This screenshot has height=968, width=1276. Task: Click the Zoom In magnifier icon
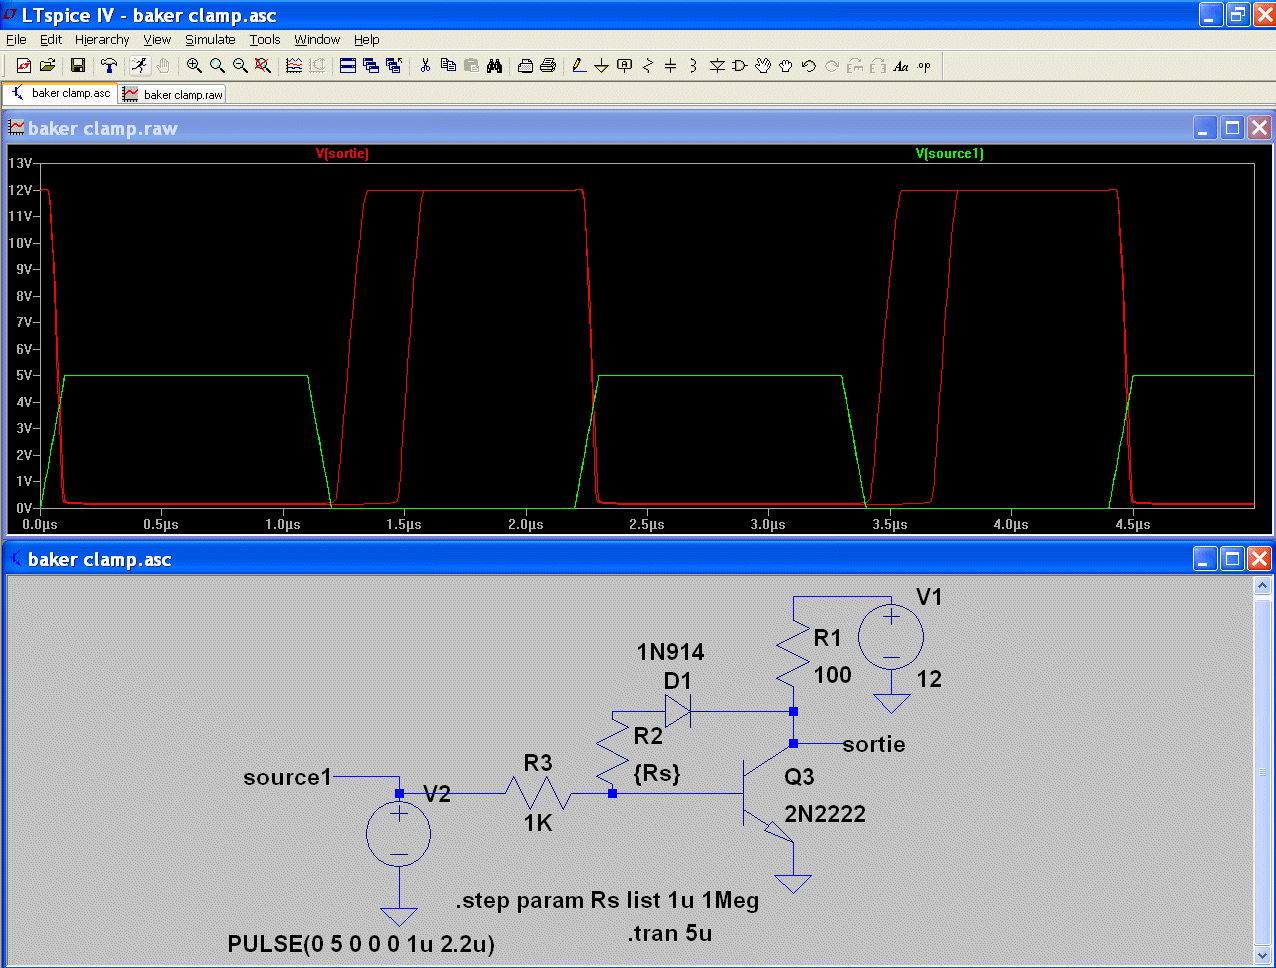pyautogui.click(x=194, y=66)
